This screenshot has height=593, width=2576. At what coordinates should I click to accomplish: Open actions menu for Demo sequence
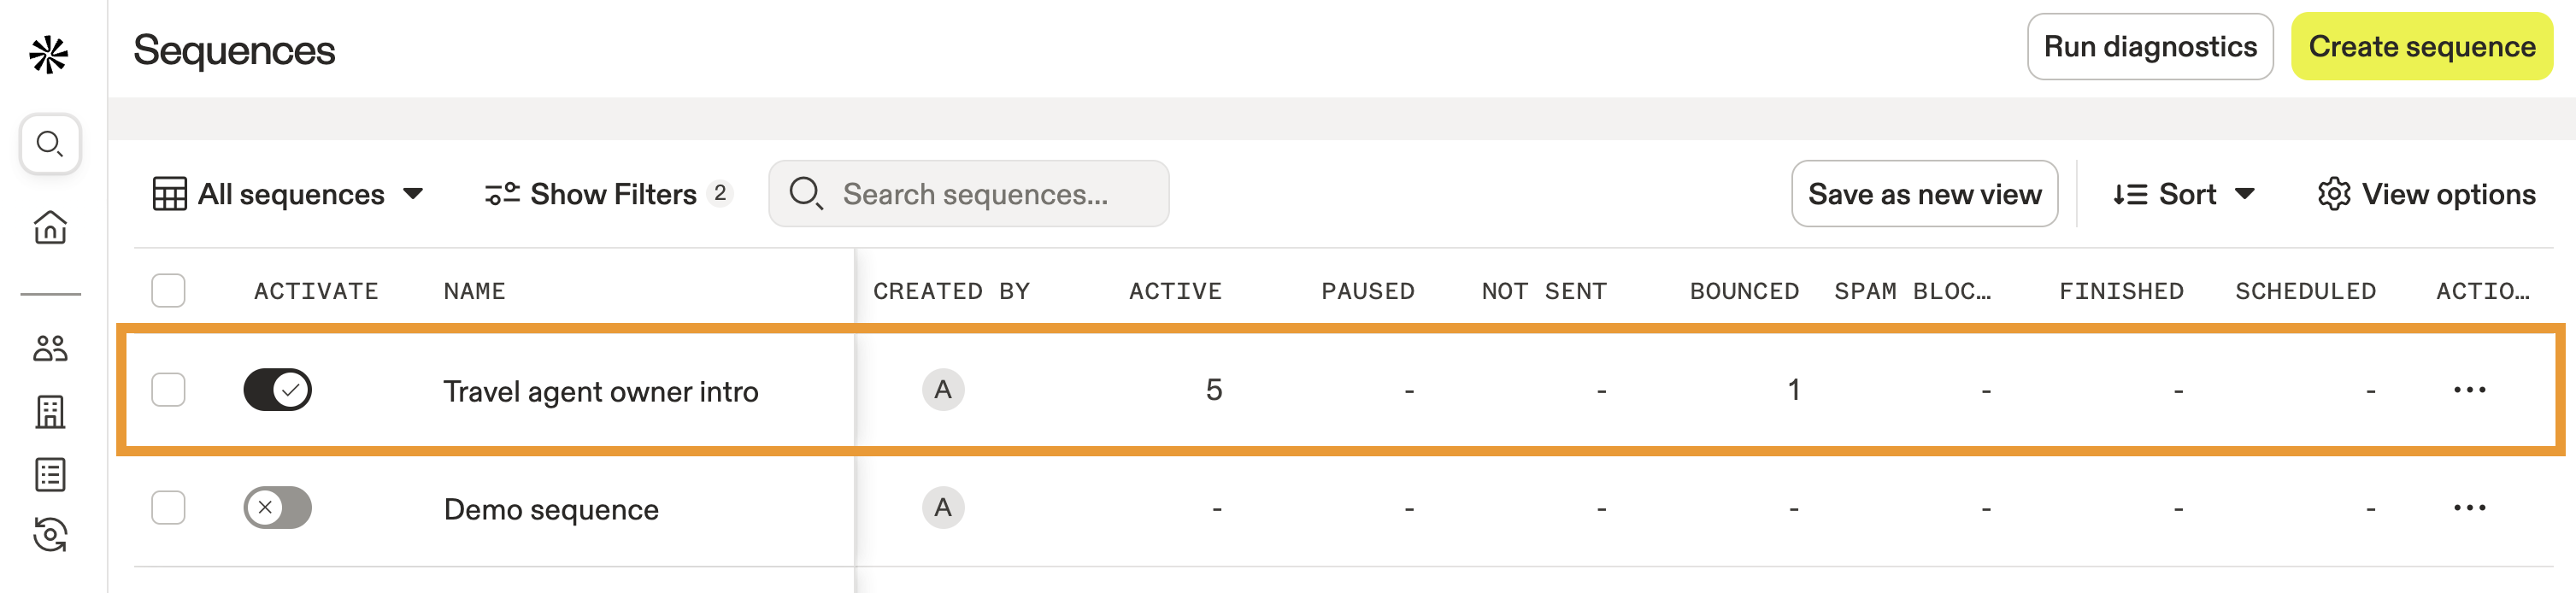pos(2468,508)
